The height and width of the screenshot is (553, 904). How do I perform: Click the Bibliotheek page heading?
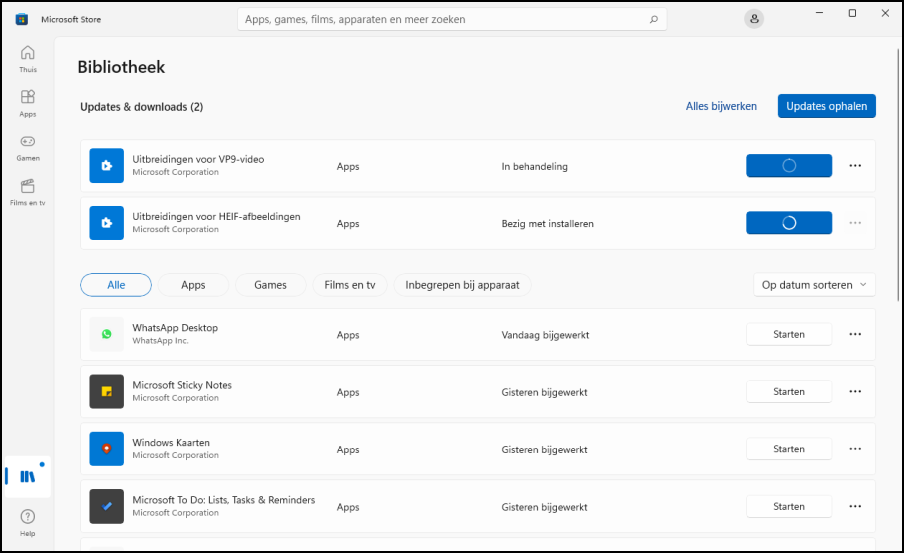click(121, 67)
